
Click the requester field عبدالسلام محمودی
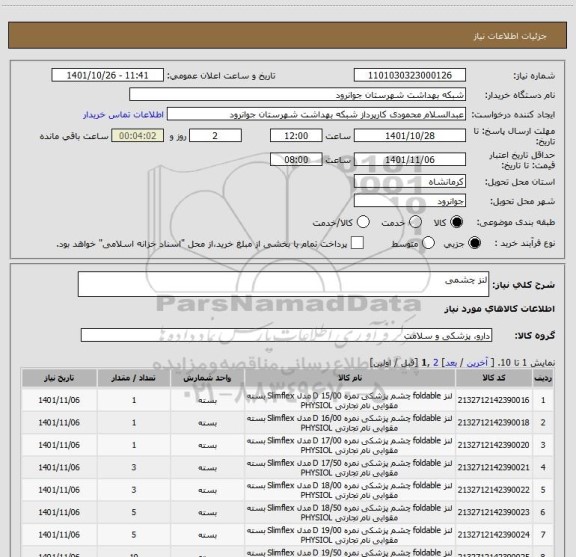coord(316,114)
